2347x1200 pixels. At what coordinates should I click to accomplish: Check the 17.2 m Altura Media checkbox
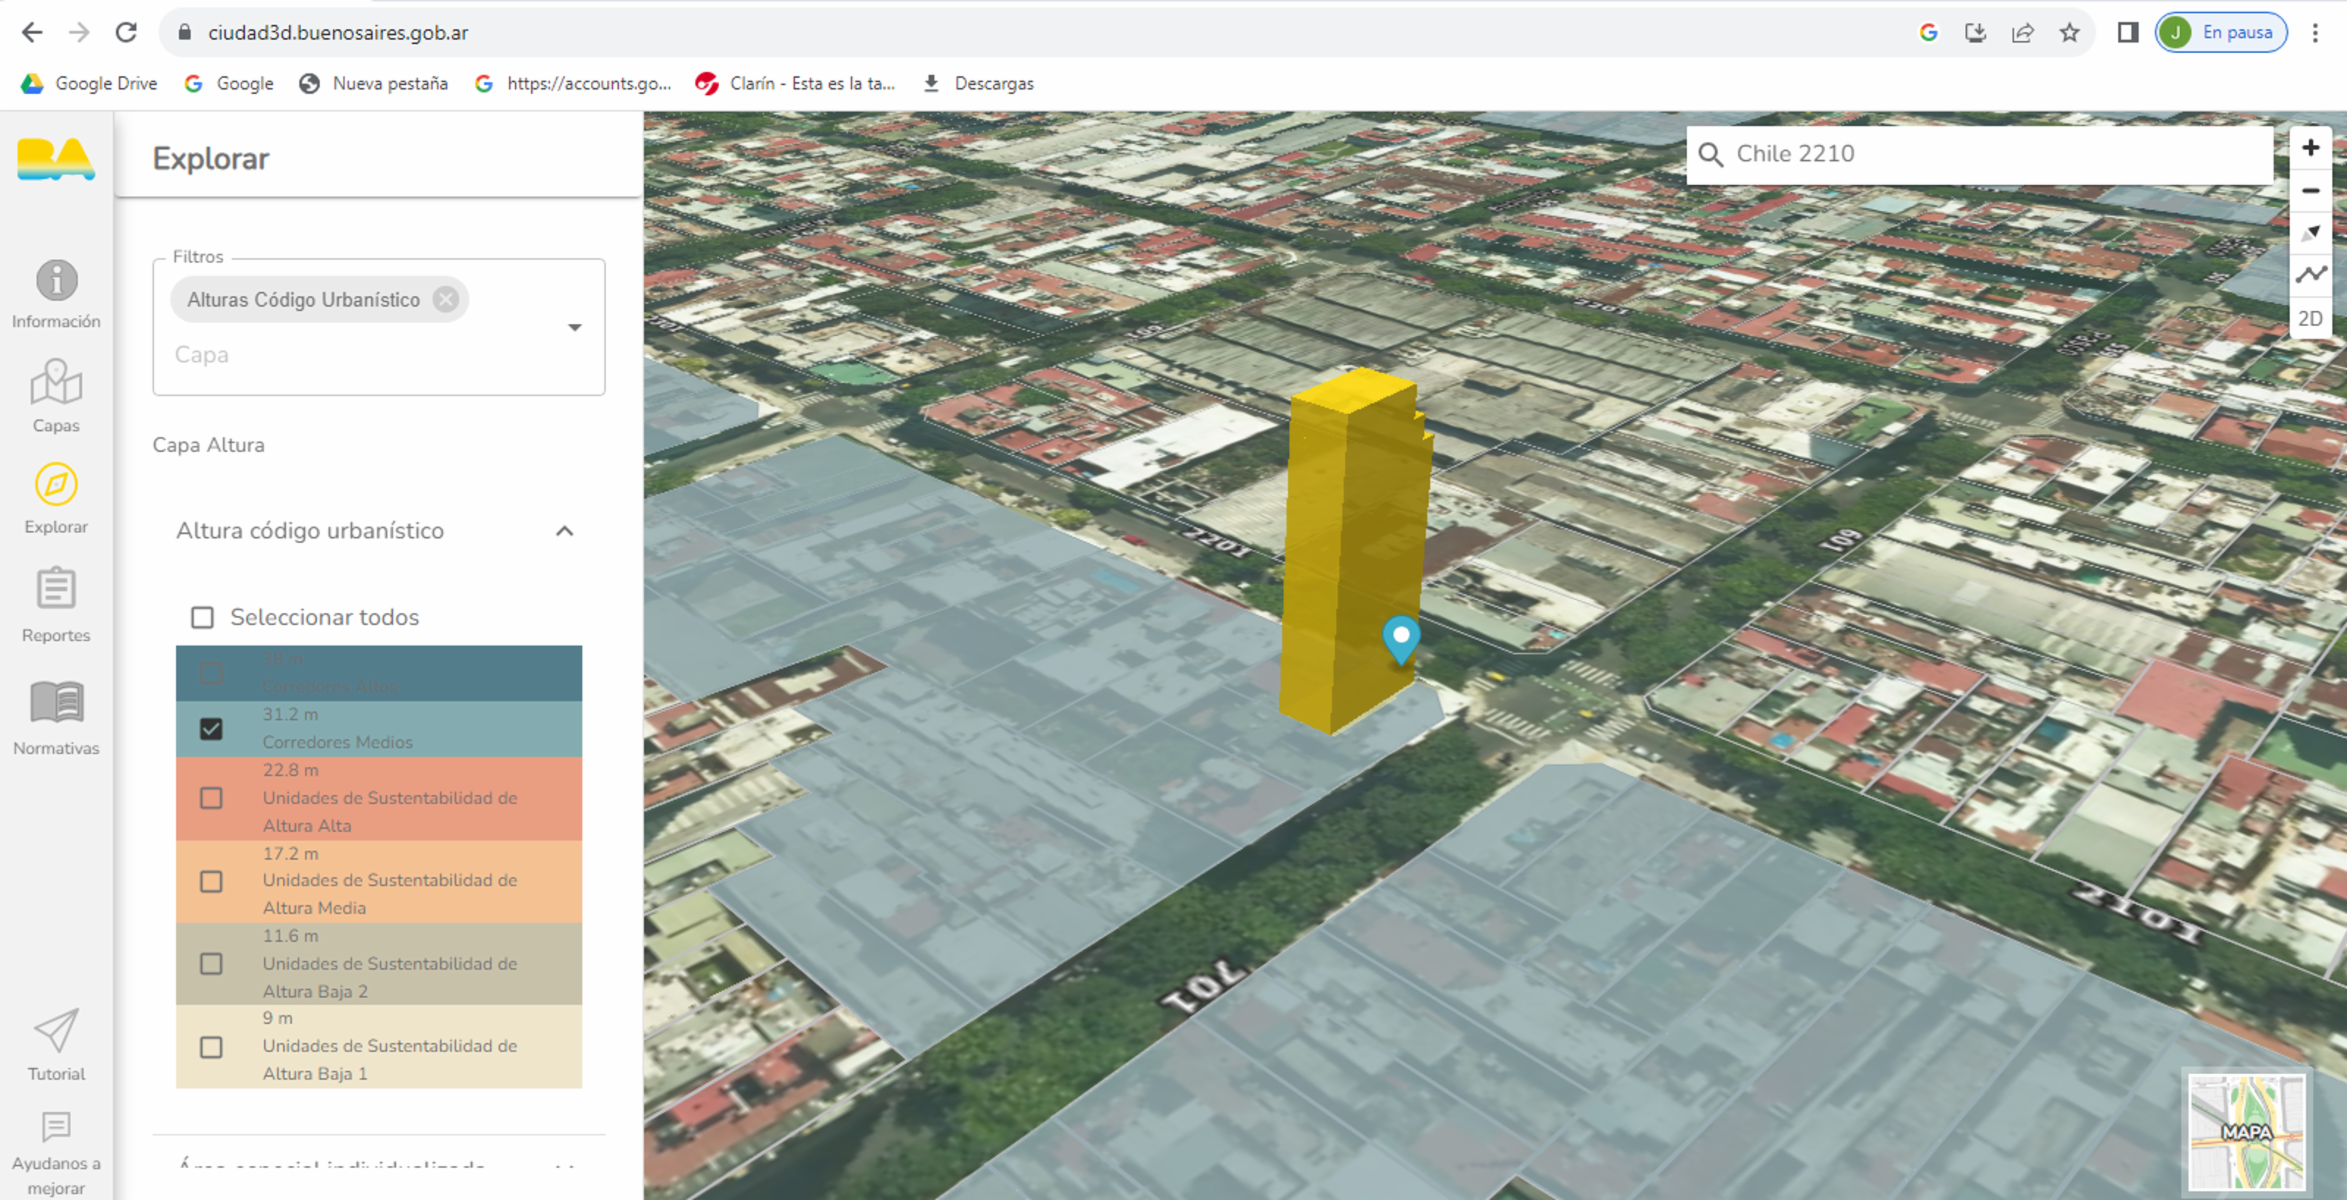pos(211,881)
